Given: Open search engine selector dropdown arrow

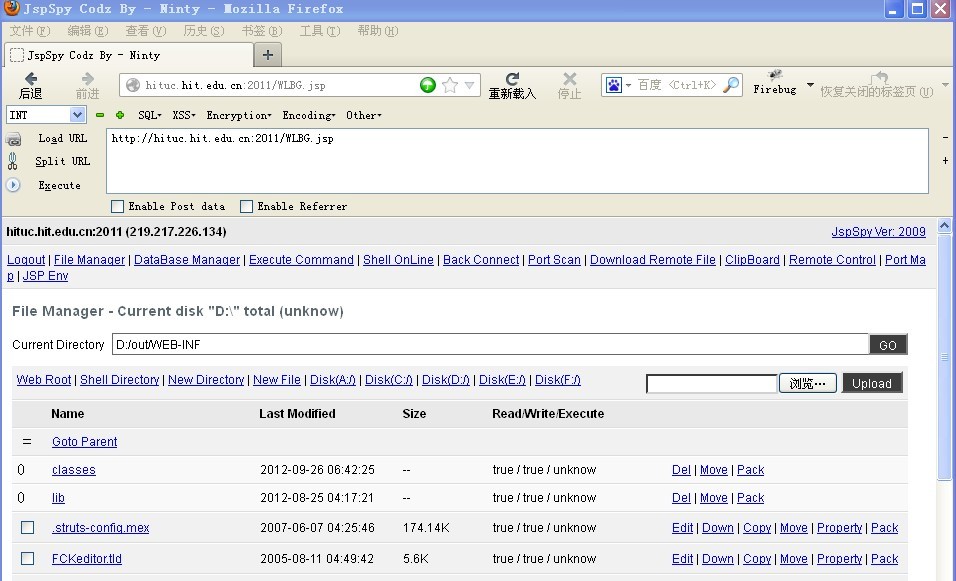Looking at the screenshot, I should point(628,85).
